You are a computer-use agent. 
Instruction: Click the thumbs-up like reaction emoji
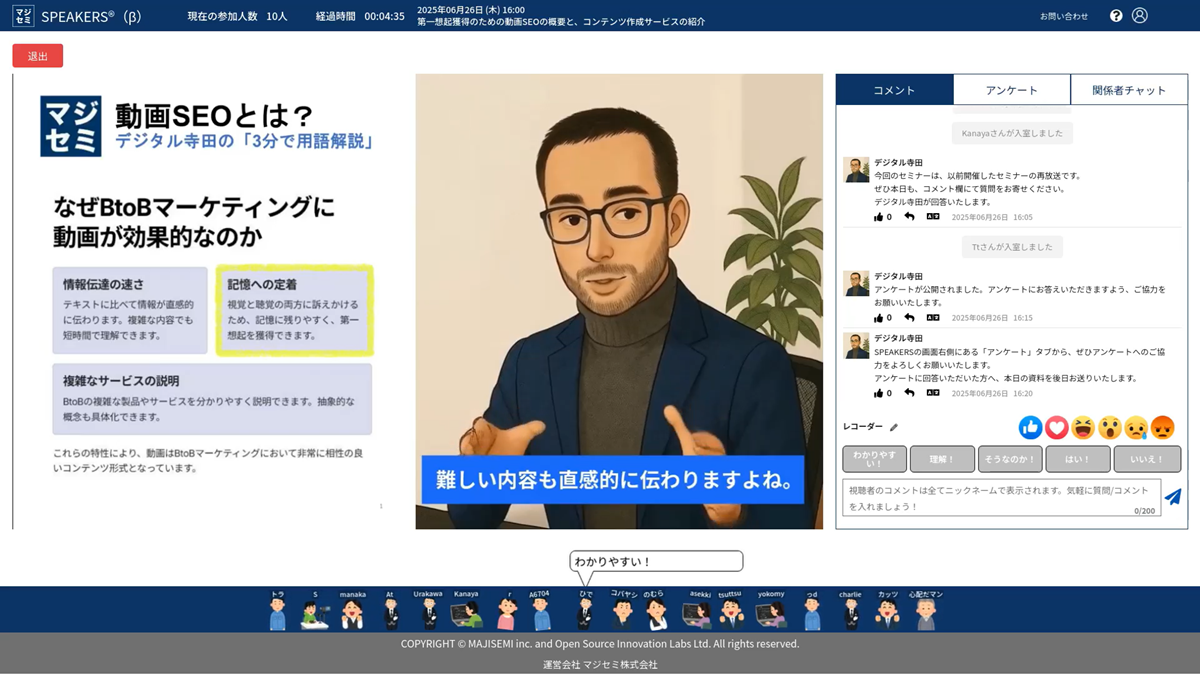[1030, 428]
